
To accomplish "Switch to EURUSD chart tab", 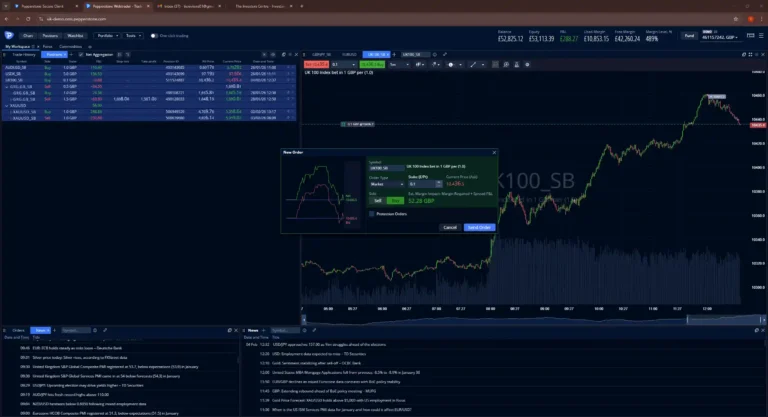I will 349,54.
